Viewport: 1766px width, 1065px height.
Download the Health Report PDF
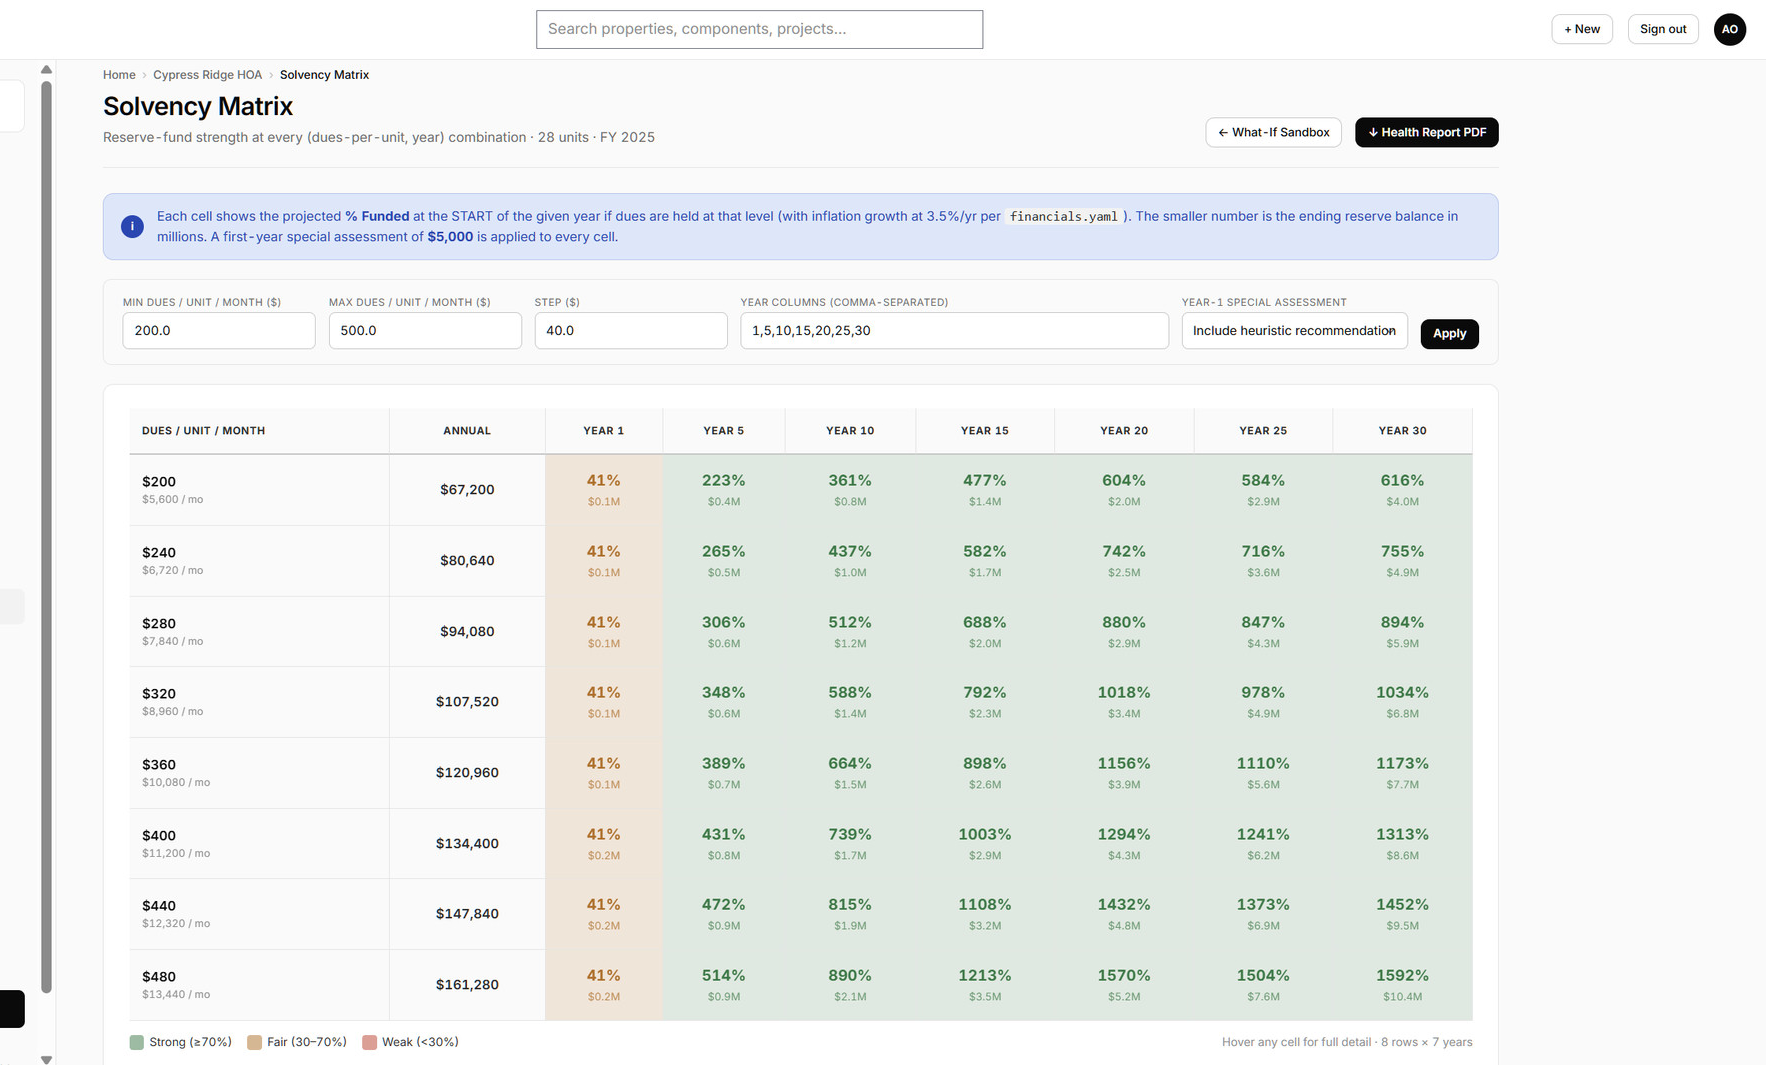1426,132
